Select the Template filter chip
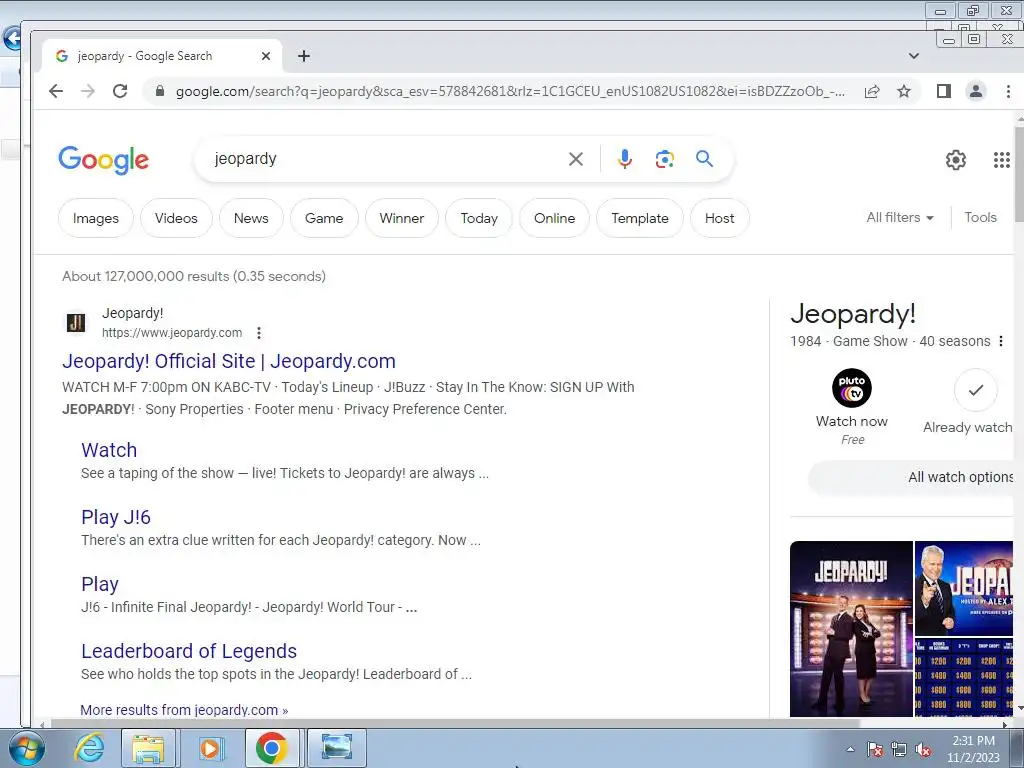Image resolution: width=1024 pixels, height=768 pixels. click(x=640, y=218)
